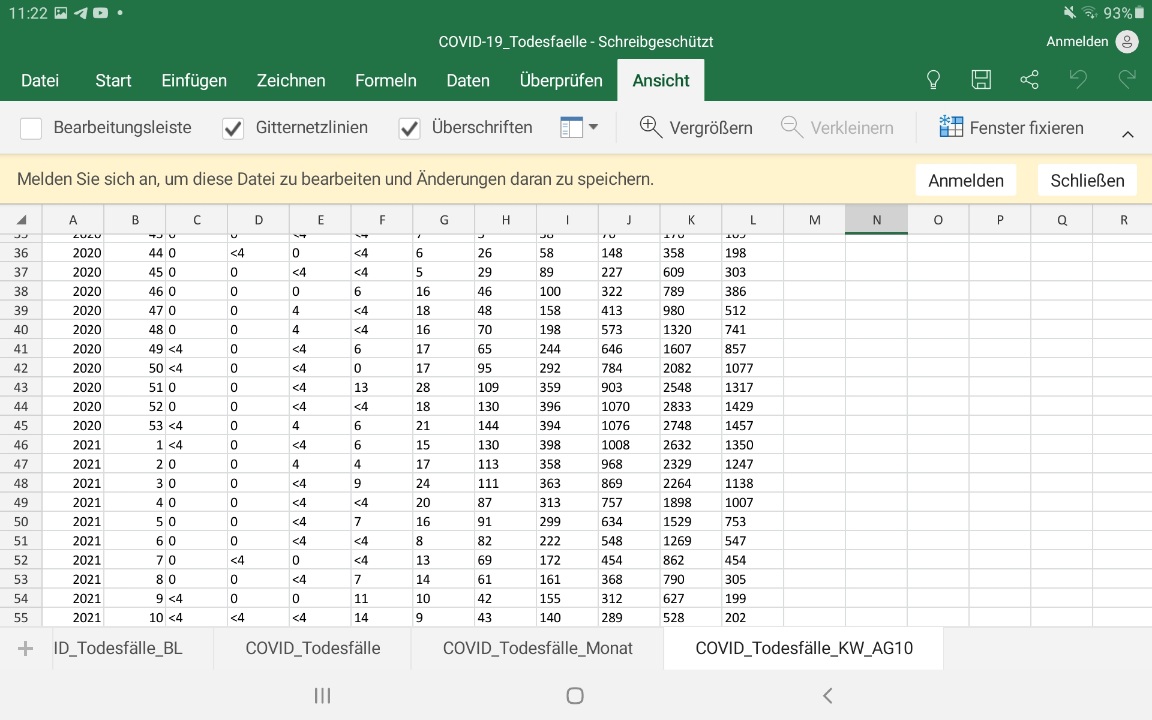Viewport: 1152px width, 720px height.
Task: Click the Vergrößern zoom-in magnifier
Action: point(651,127)
